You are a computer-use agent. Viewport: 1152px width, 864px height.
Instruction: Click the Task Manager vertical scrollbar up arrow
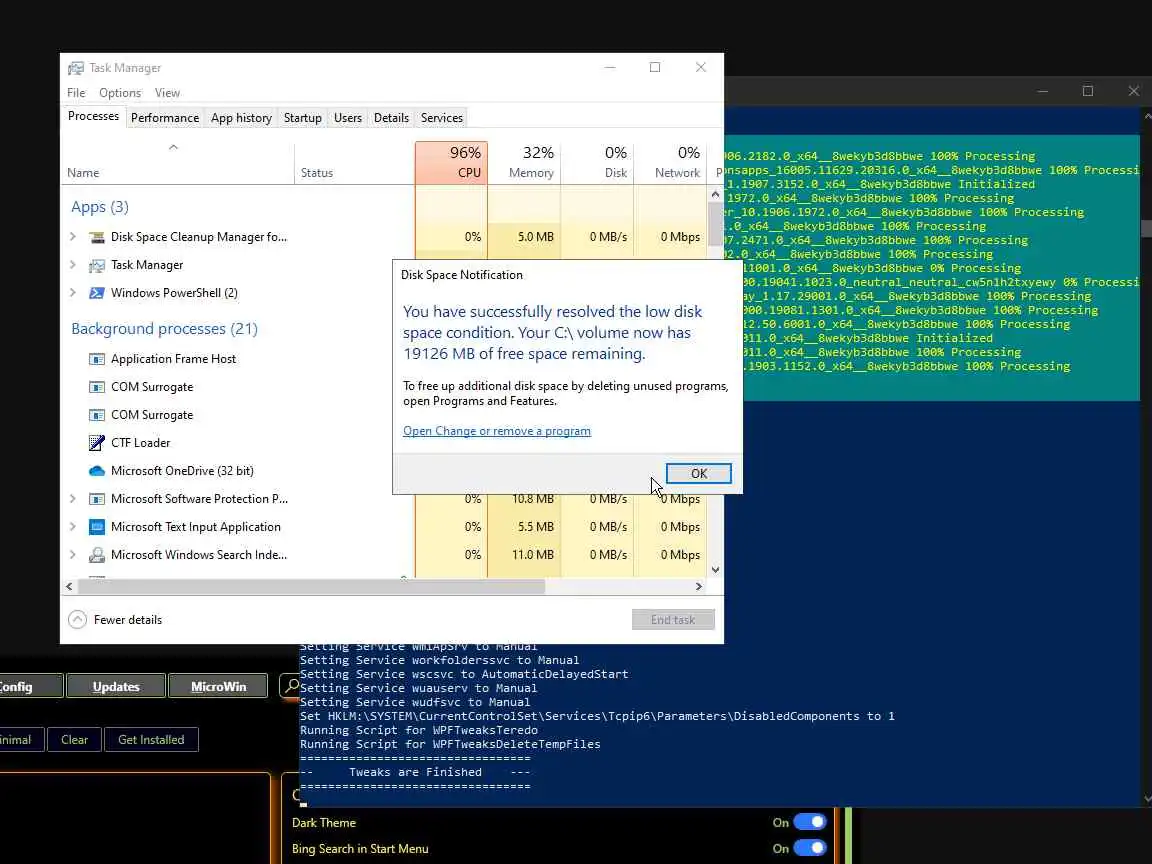click(x=715, y=194)
